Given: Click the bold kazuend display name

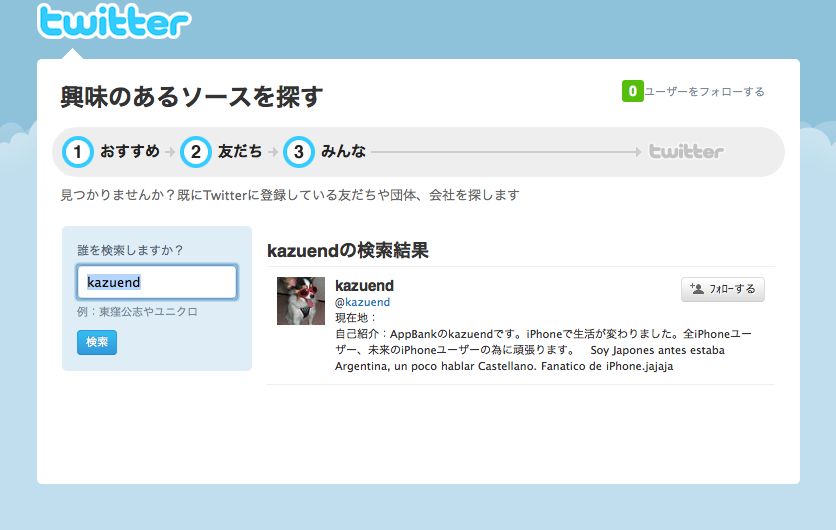Looking at the screenshot, I should tap(364, 286).
